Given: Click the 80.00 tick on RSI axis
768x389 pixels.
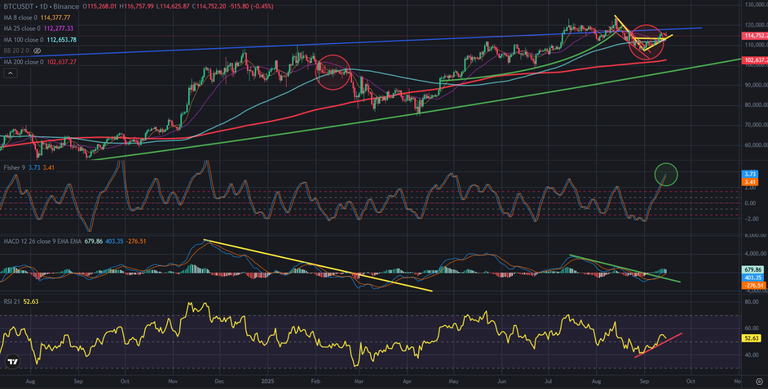Looking at the screenshot, I should point(752,302).
